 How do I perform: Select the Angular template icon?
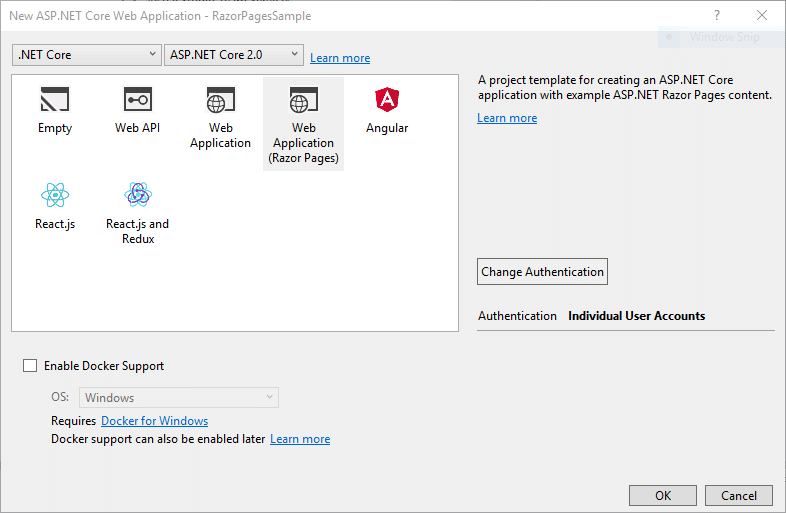[x=387, y=99]
